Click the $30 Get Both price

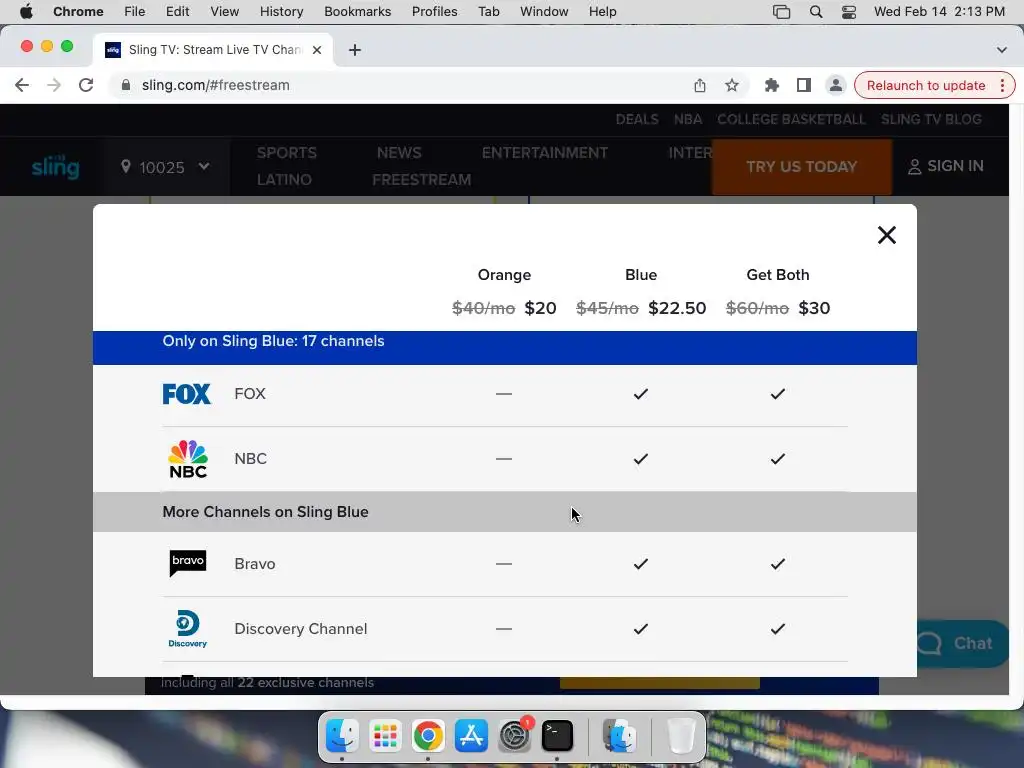click(x=814, y=308)
